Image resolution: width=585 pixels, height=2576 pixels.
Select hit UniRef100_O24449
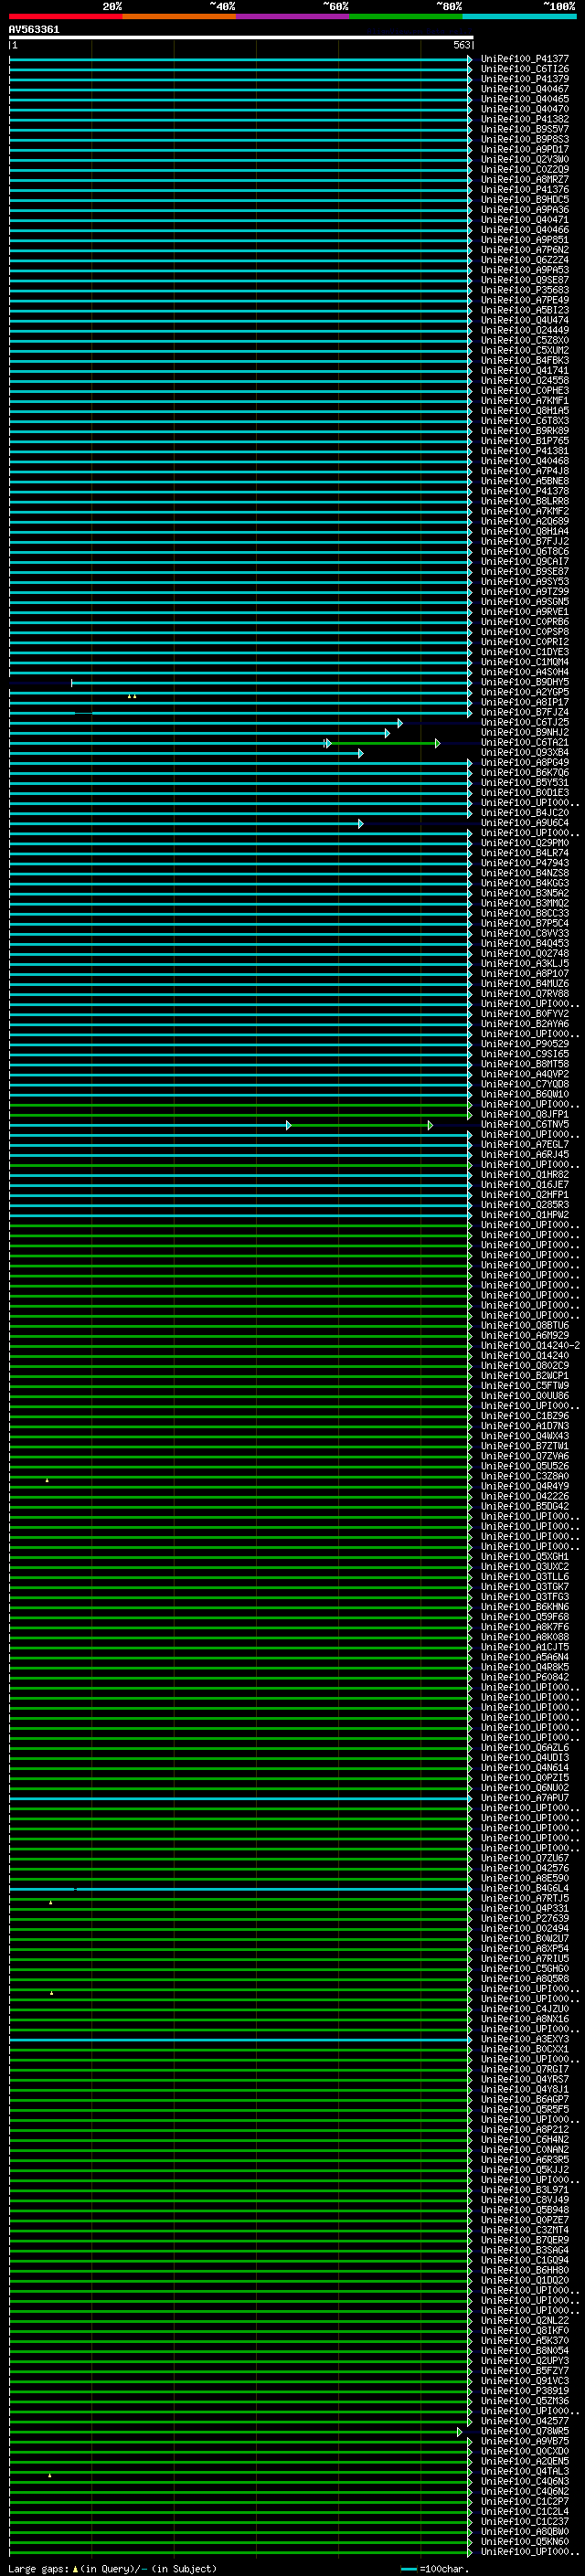[x=524, y=330]
